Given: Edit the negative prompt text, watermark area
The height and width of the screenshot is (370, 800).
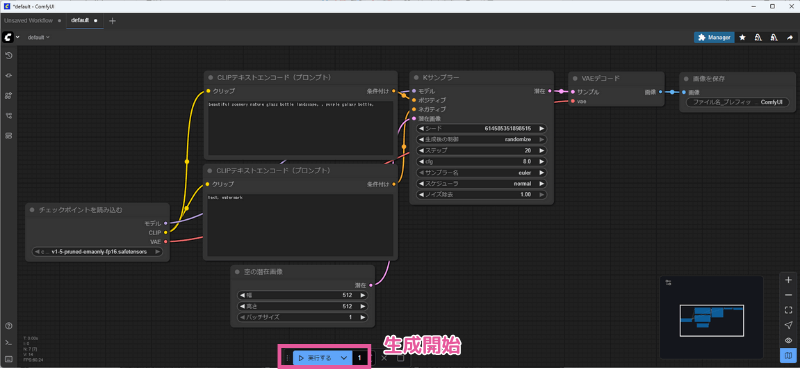Looking at the screenshot, I should point(300,225).
